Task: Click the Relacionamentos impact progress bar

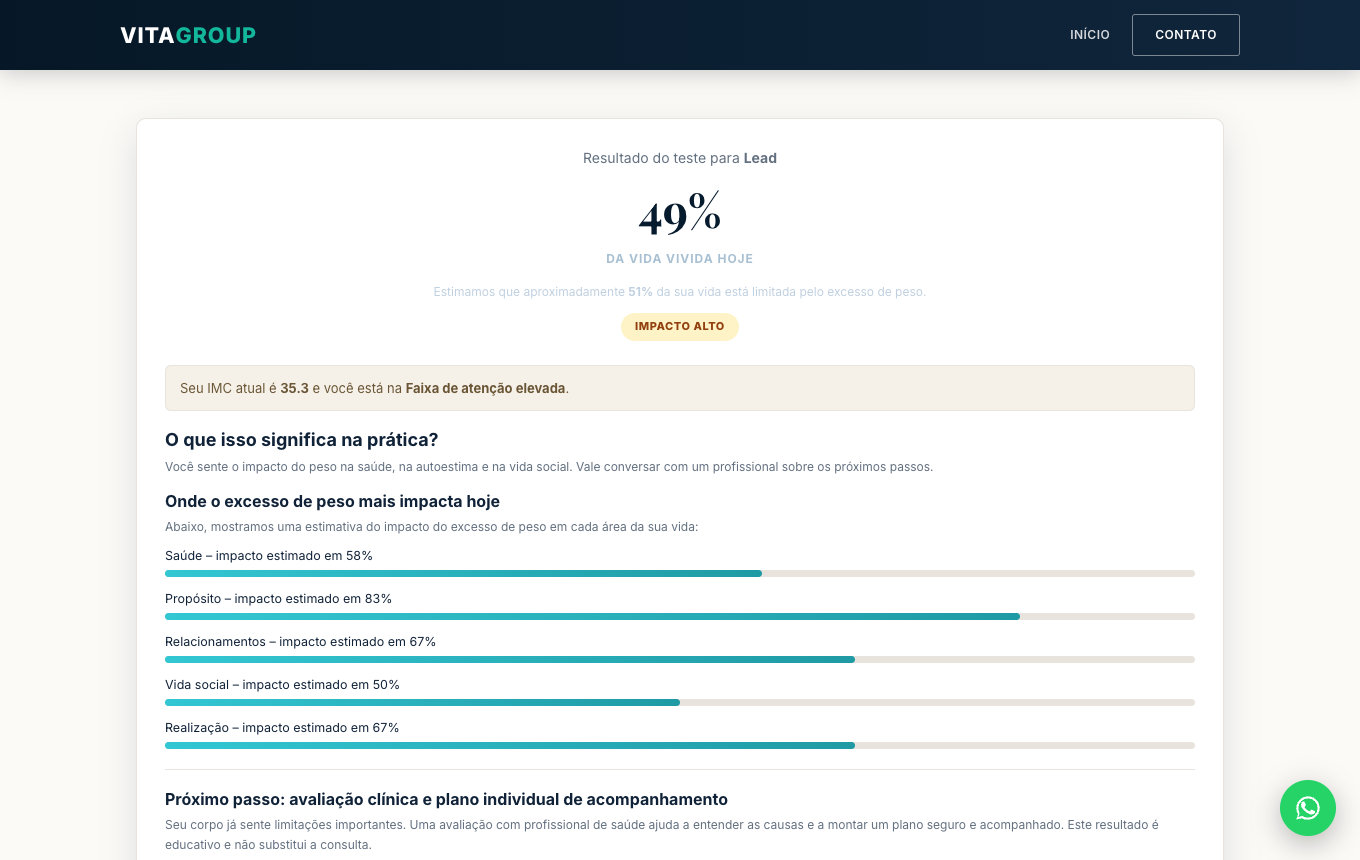Action: tap(680, 660)
